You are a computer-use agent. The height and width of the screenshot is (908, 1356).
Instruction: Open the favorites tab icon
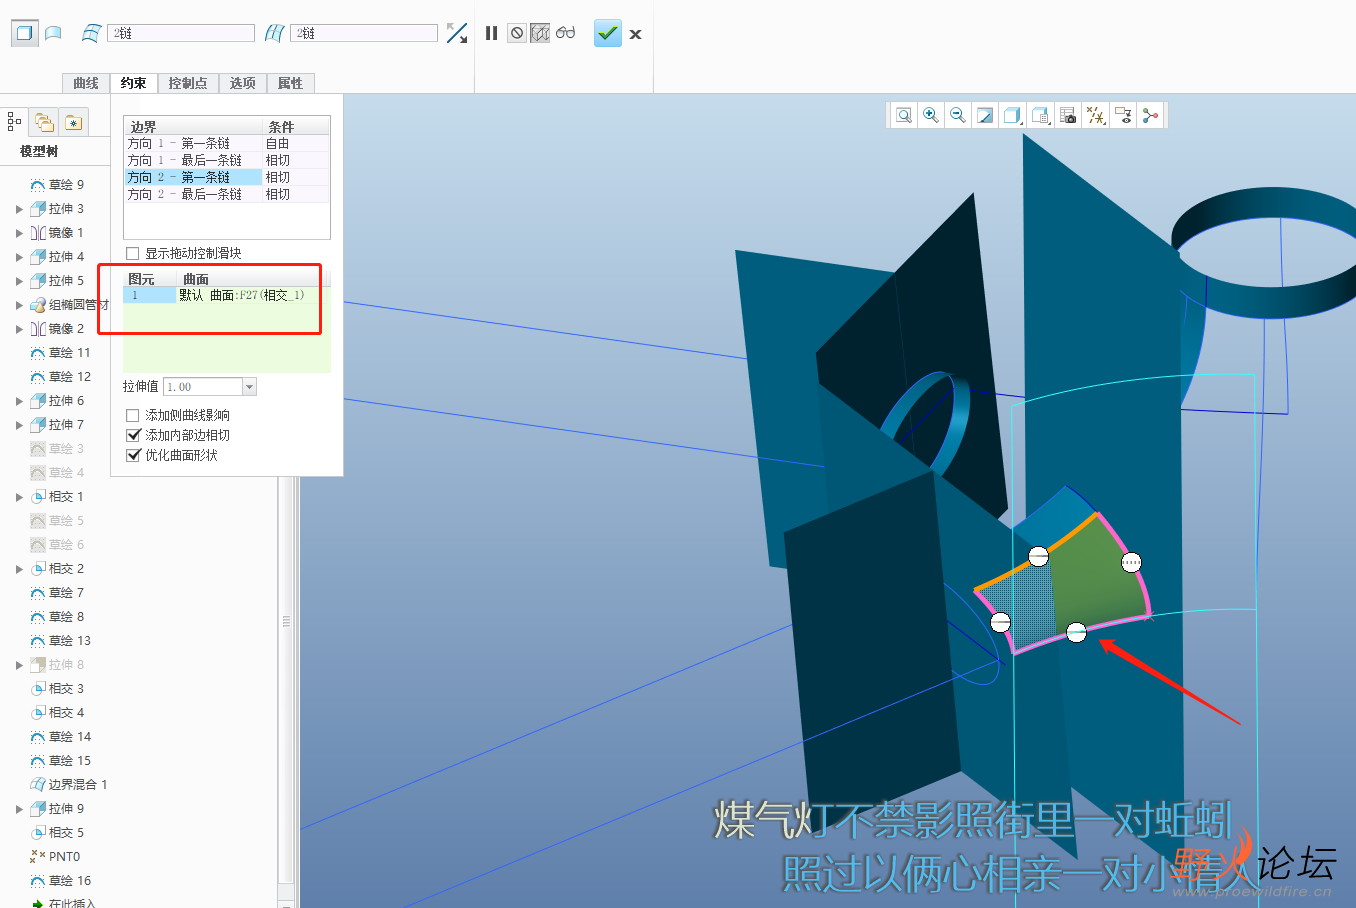click(74, 122)
